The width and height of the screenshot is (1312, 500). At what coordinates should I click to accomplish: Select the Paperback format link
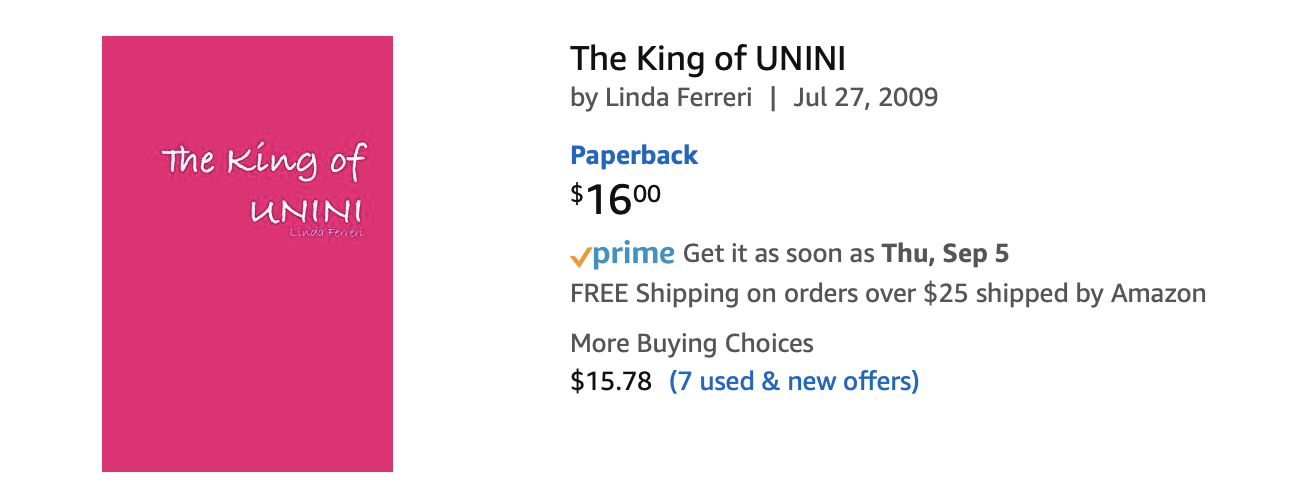coord(634,155)
